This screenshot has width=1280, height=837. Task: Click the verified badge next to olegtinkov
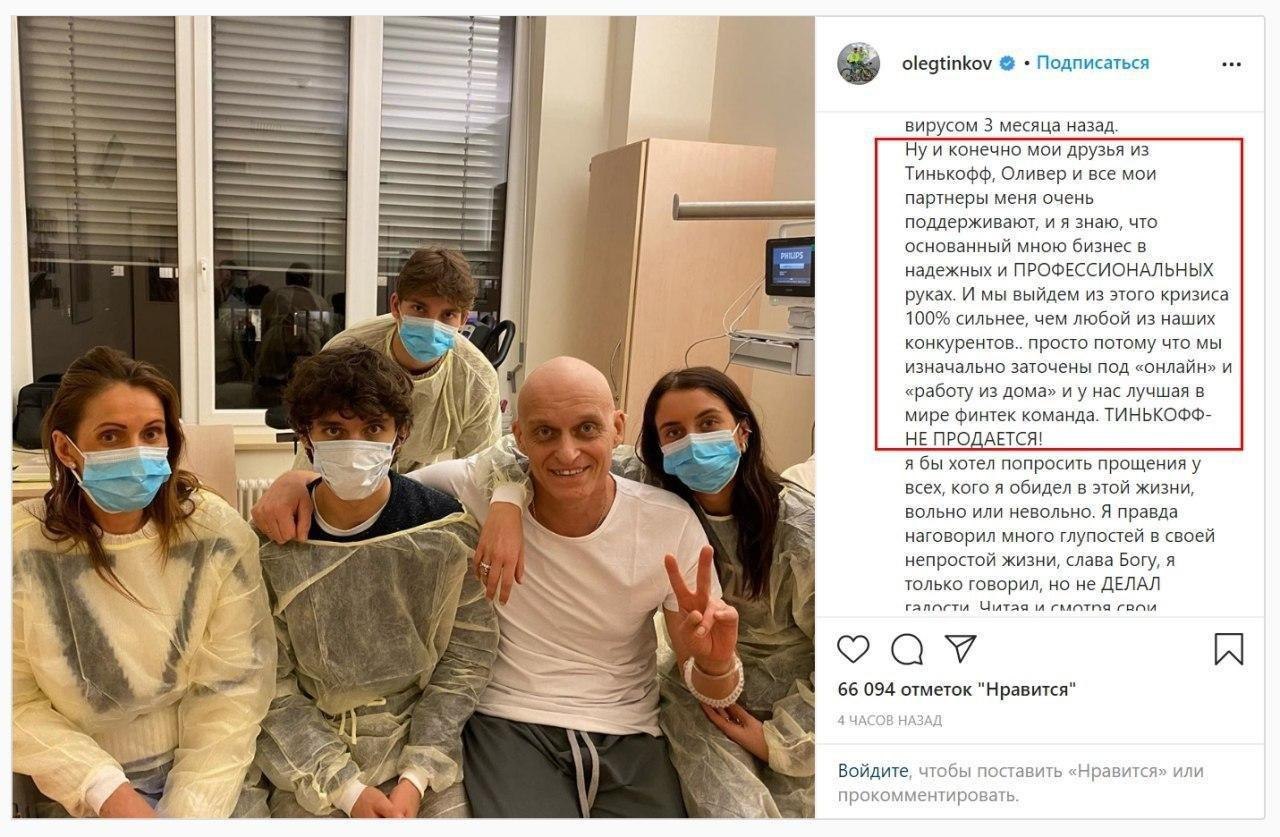coord(1008,63)
